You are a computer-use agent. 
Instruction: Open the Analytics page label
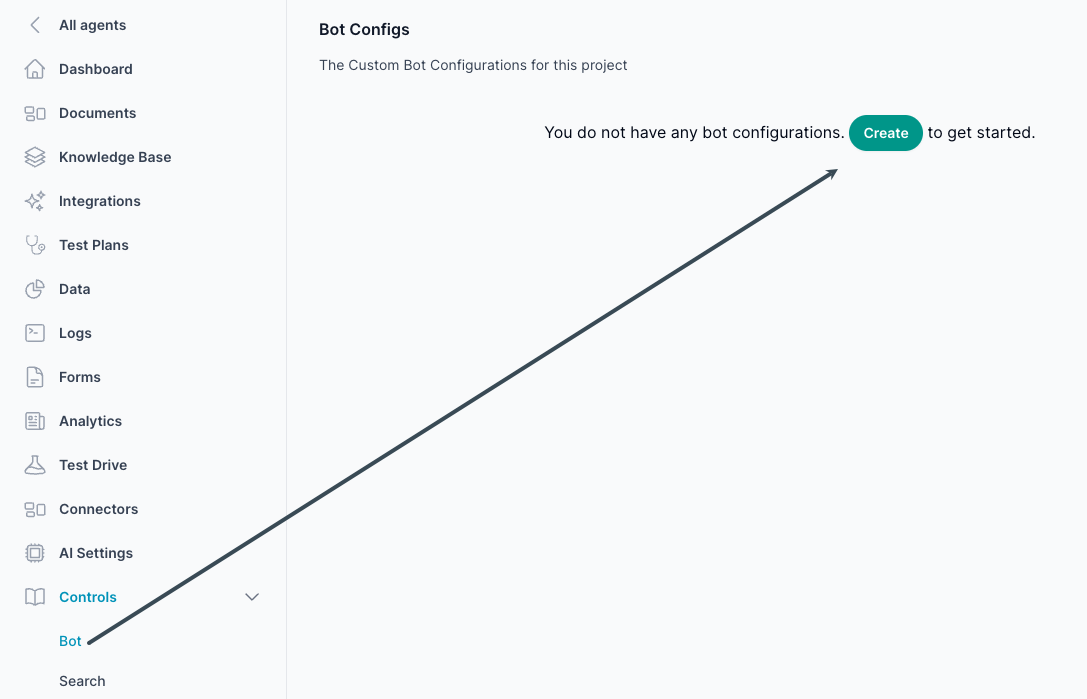tap(90, 421)
